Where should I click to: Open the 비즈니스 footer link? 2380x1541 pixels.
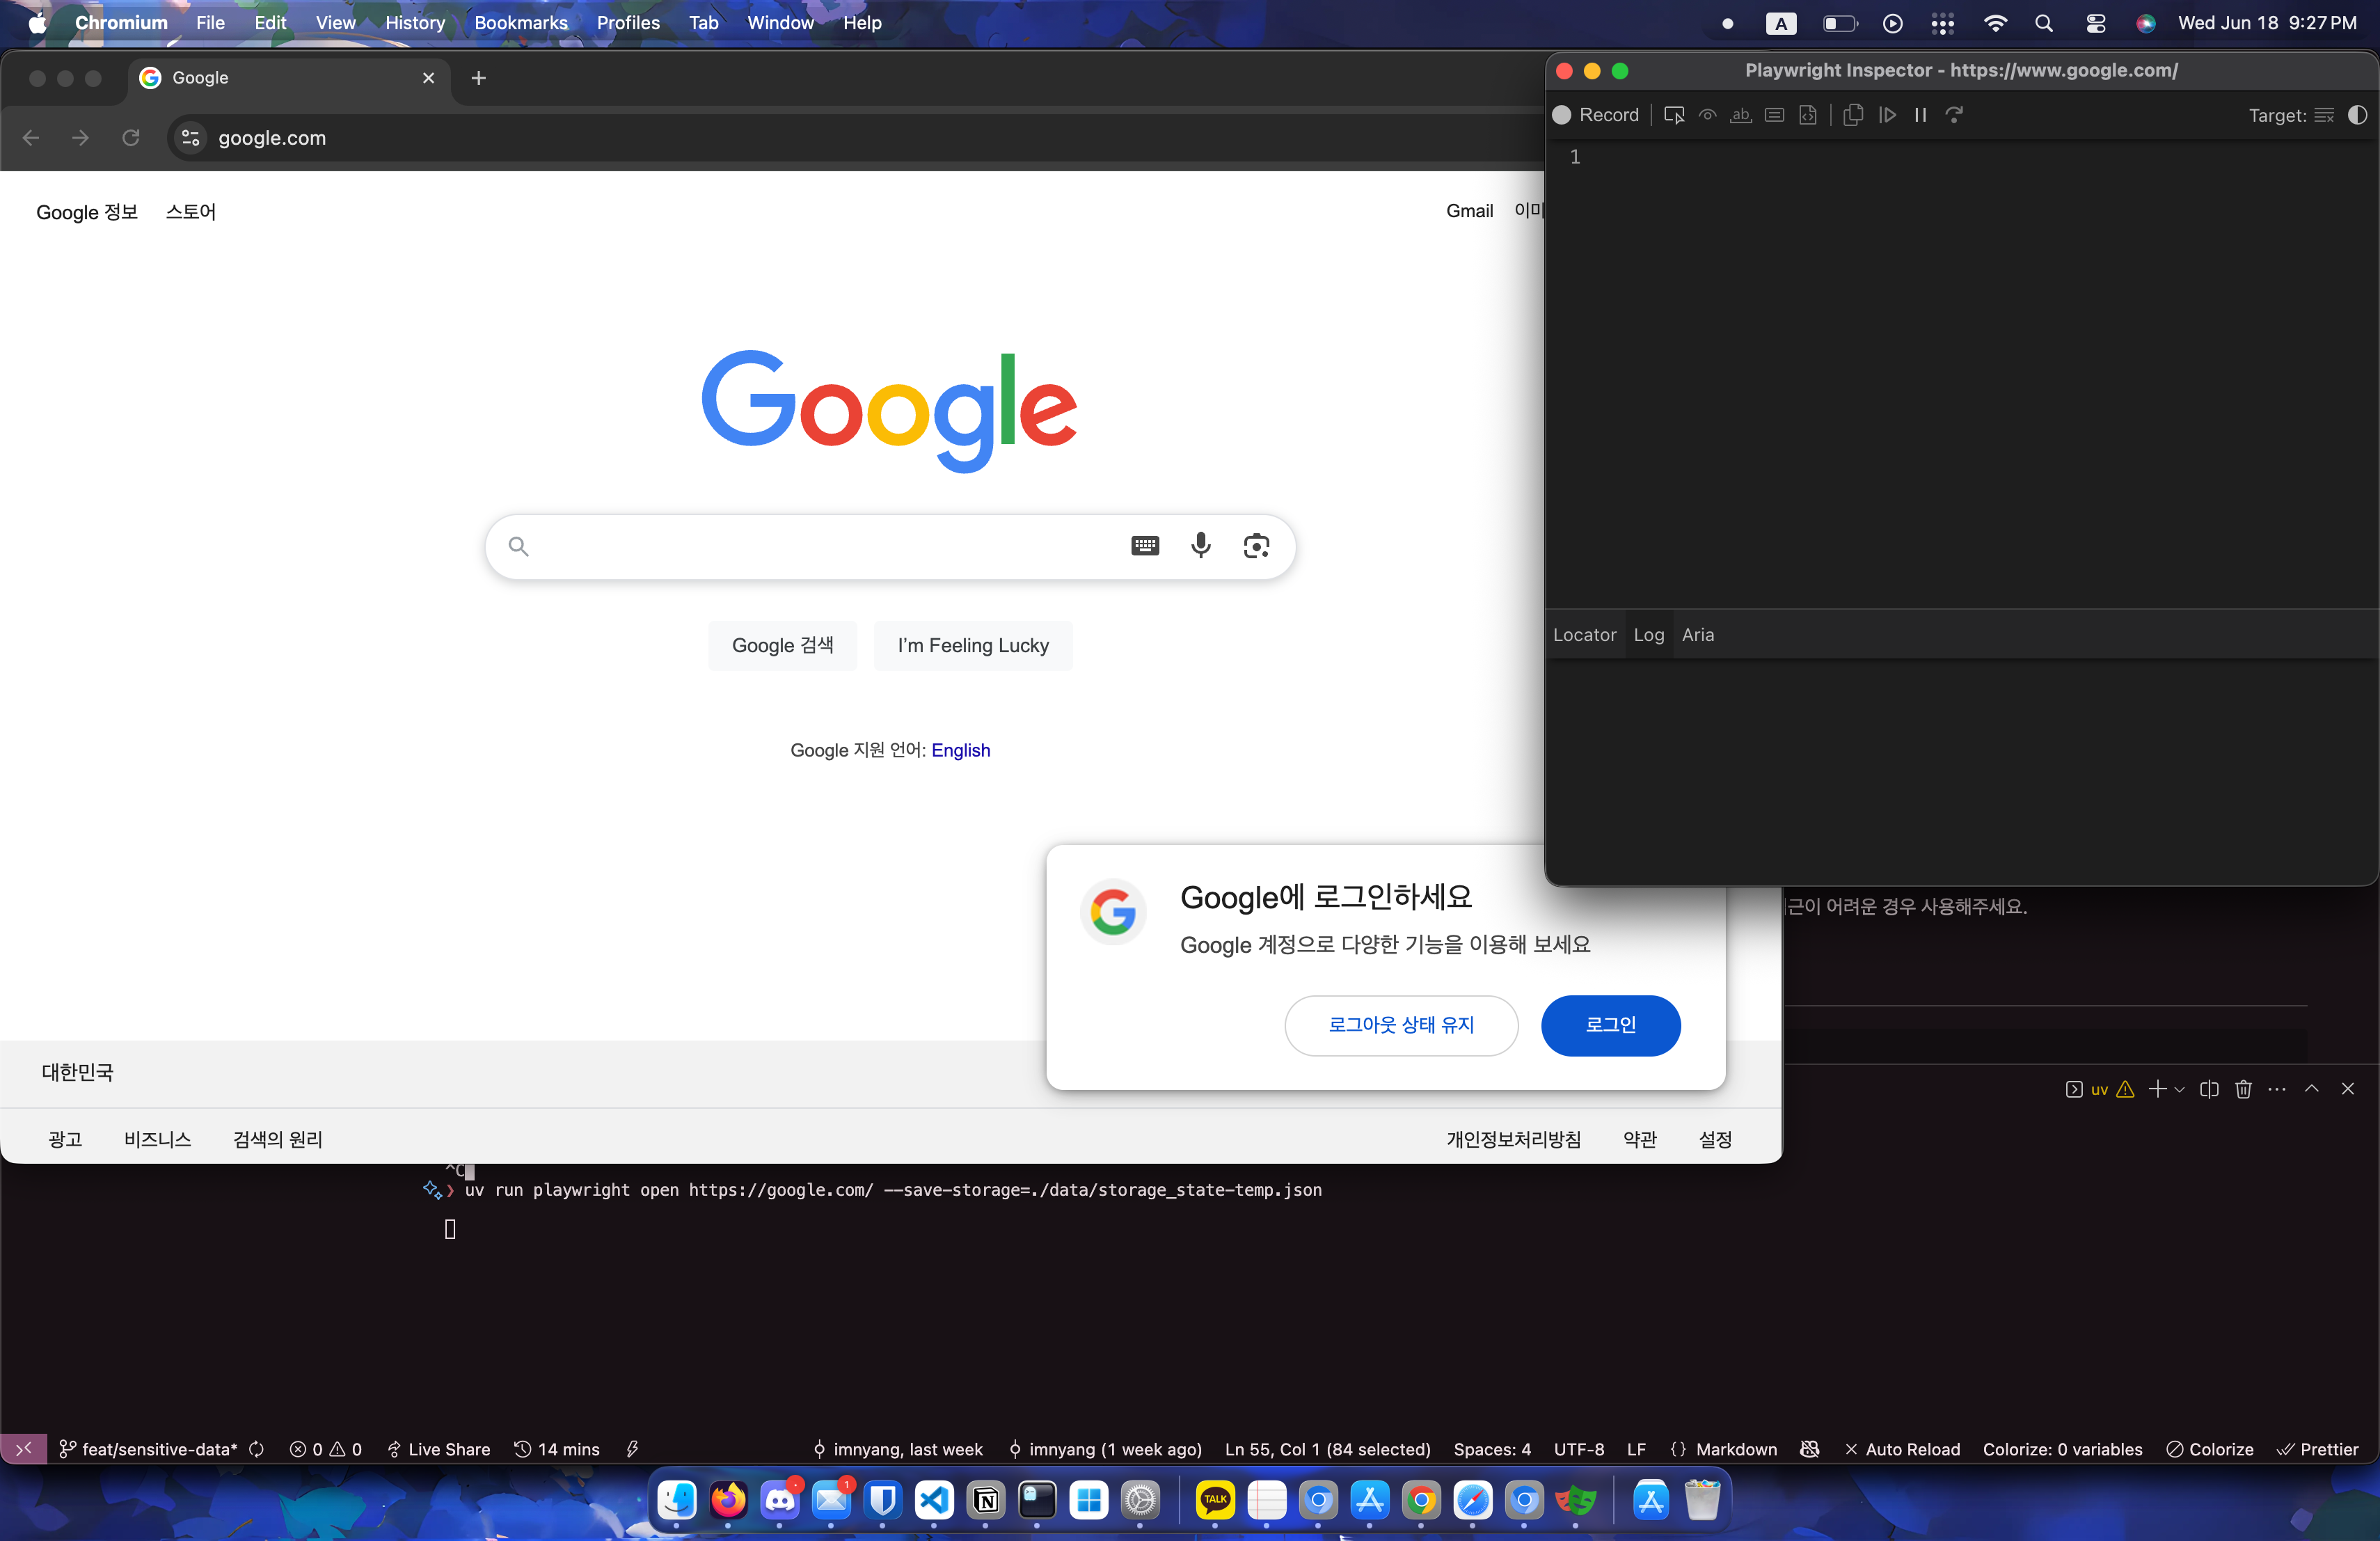pos(157,1139)
